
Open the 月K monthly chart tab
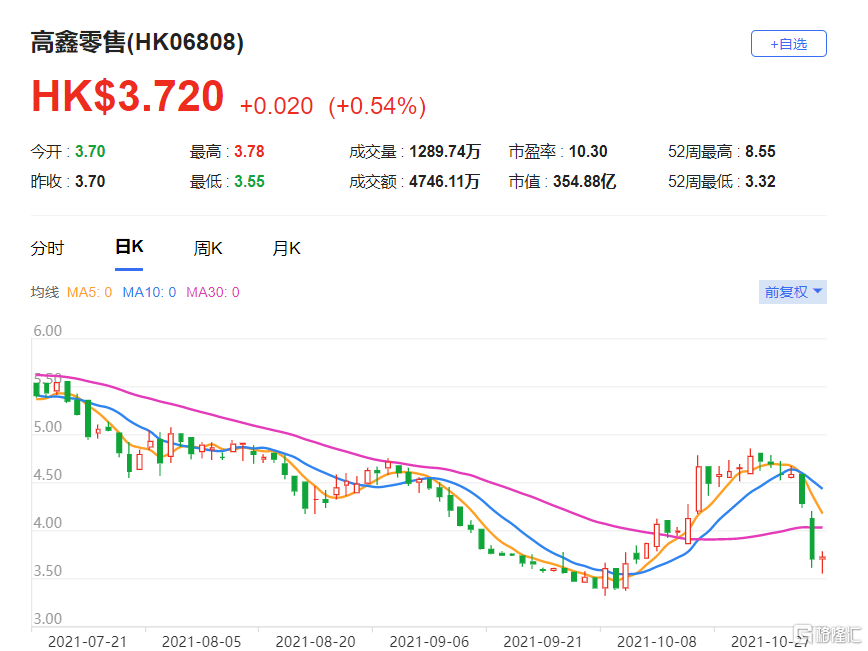[286, 249]
